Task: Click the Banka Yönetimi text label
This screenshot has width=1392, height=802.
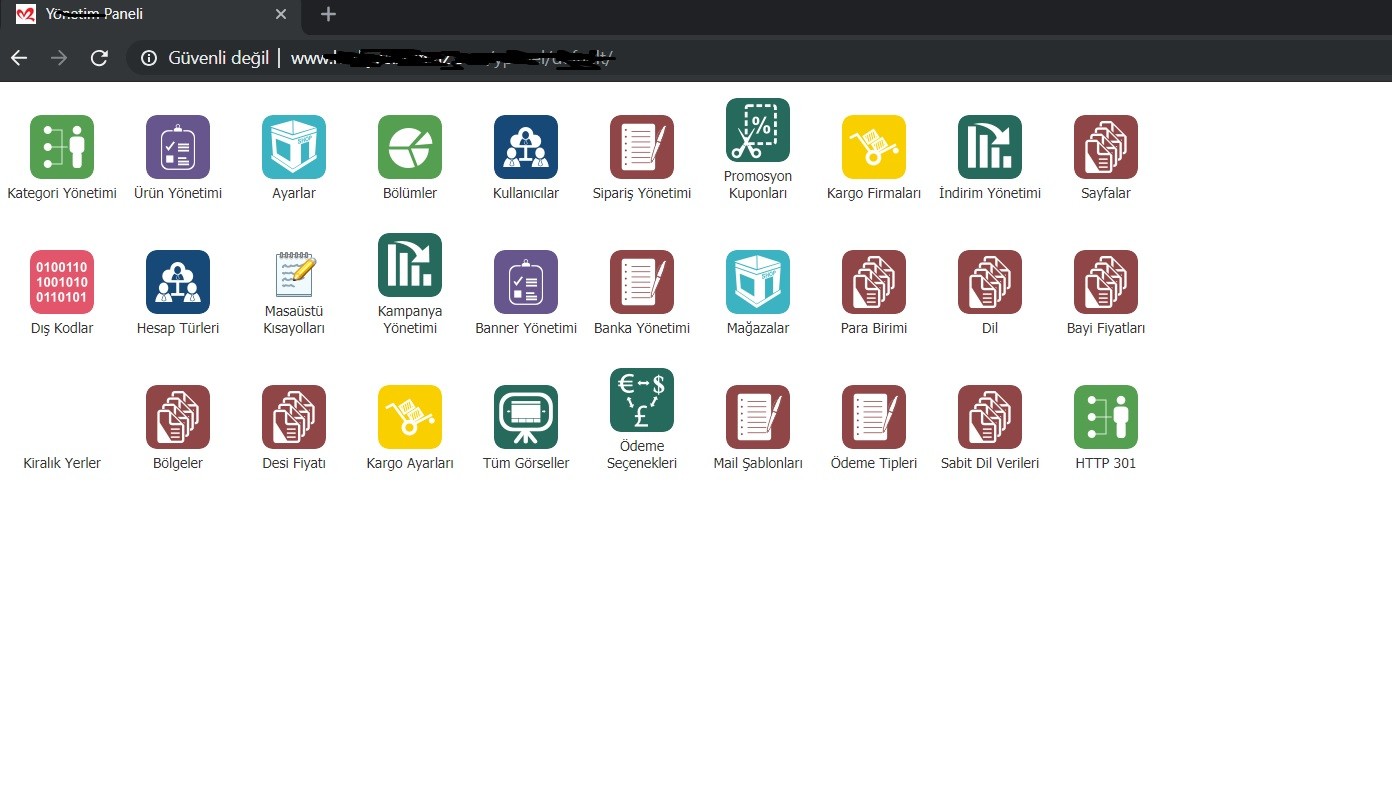Action: click(642, 328)
